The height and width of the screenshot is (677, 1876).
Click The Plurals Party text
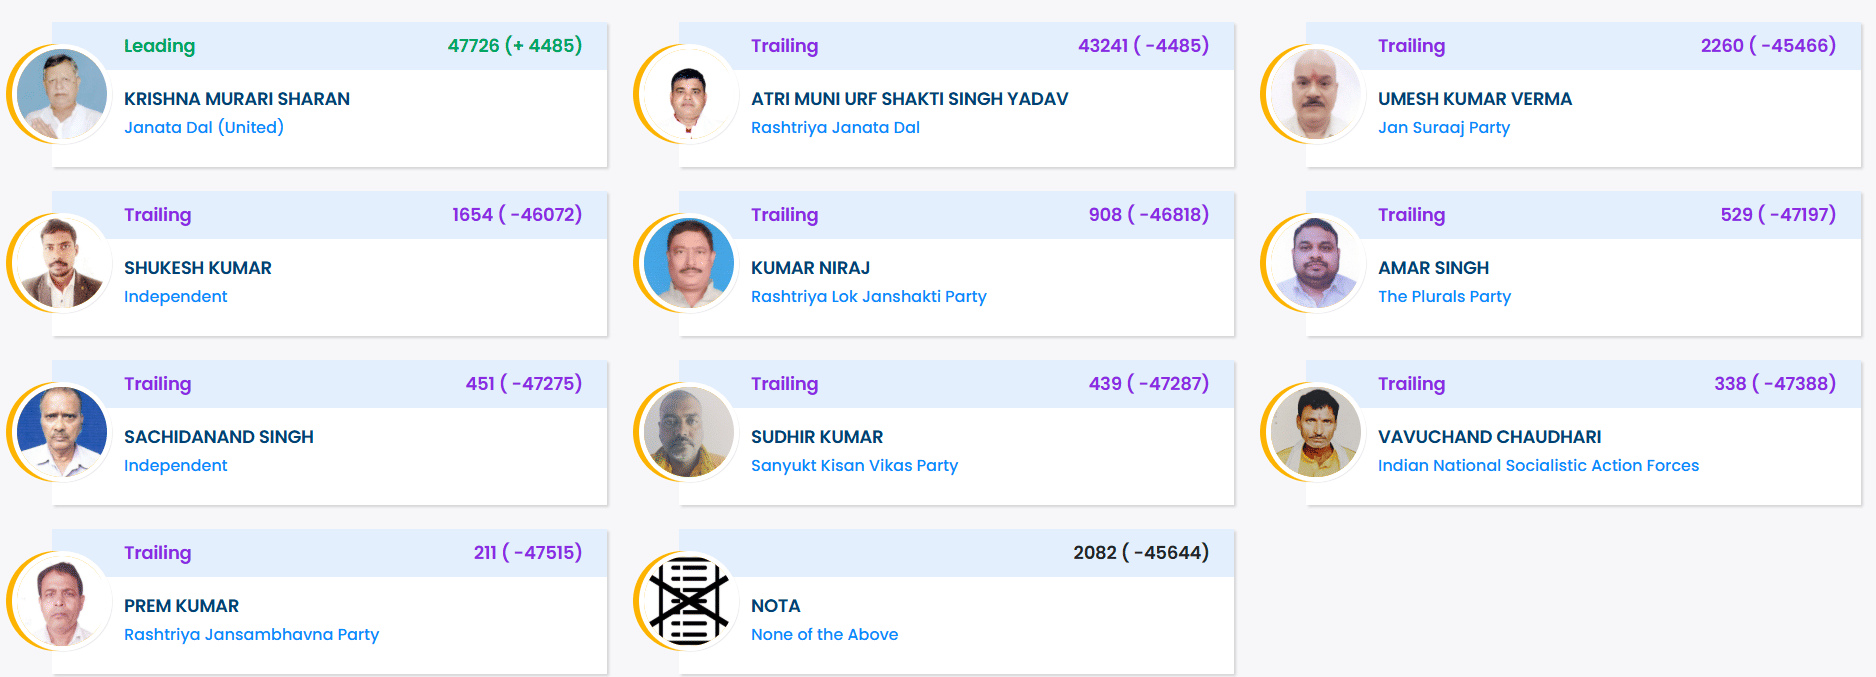pyautogui.click(x=1444, y=296)
